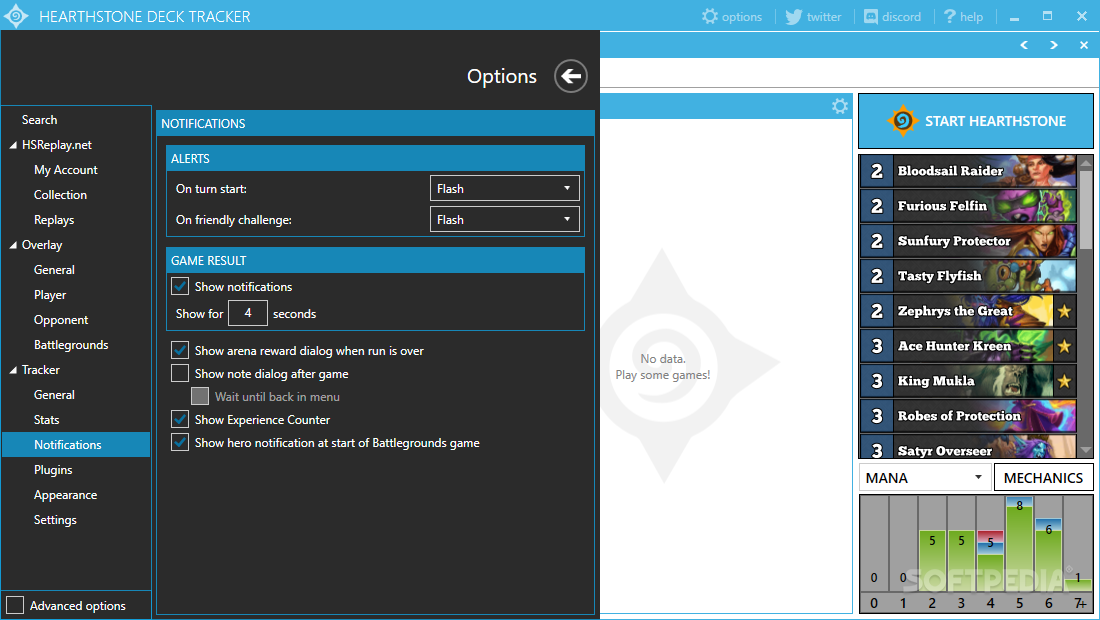Click deck list scrollbar thumb
Viewport: 1100px width, 620px height.
coord(1085,209)
